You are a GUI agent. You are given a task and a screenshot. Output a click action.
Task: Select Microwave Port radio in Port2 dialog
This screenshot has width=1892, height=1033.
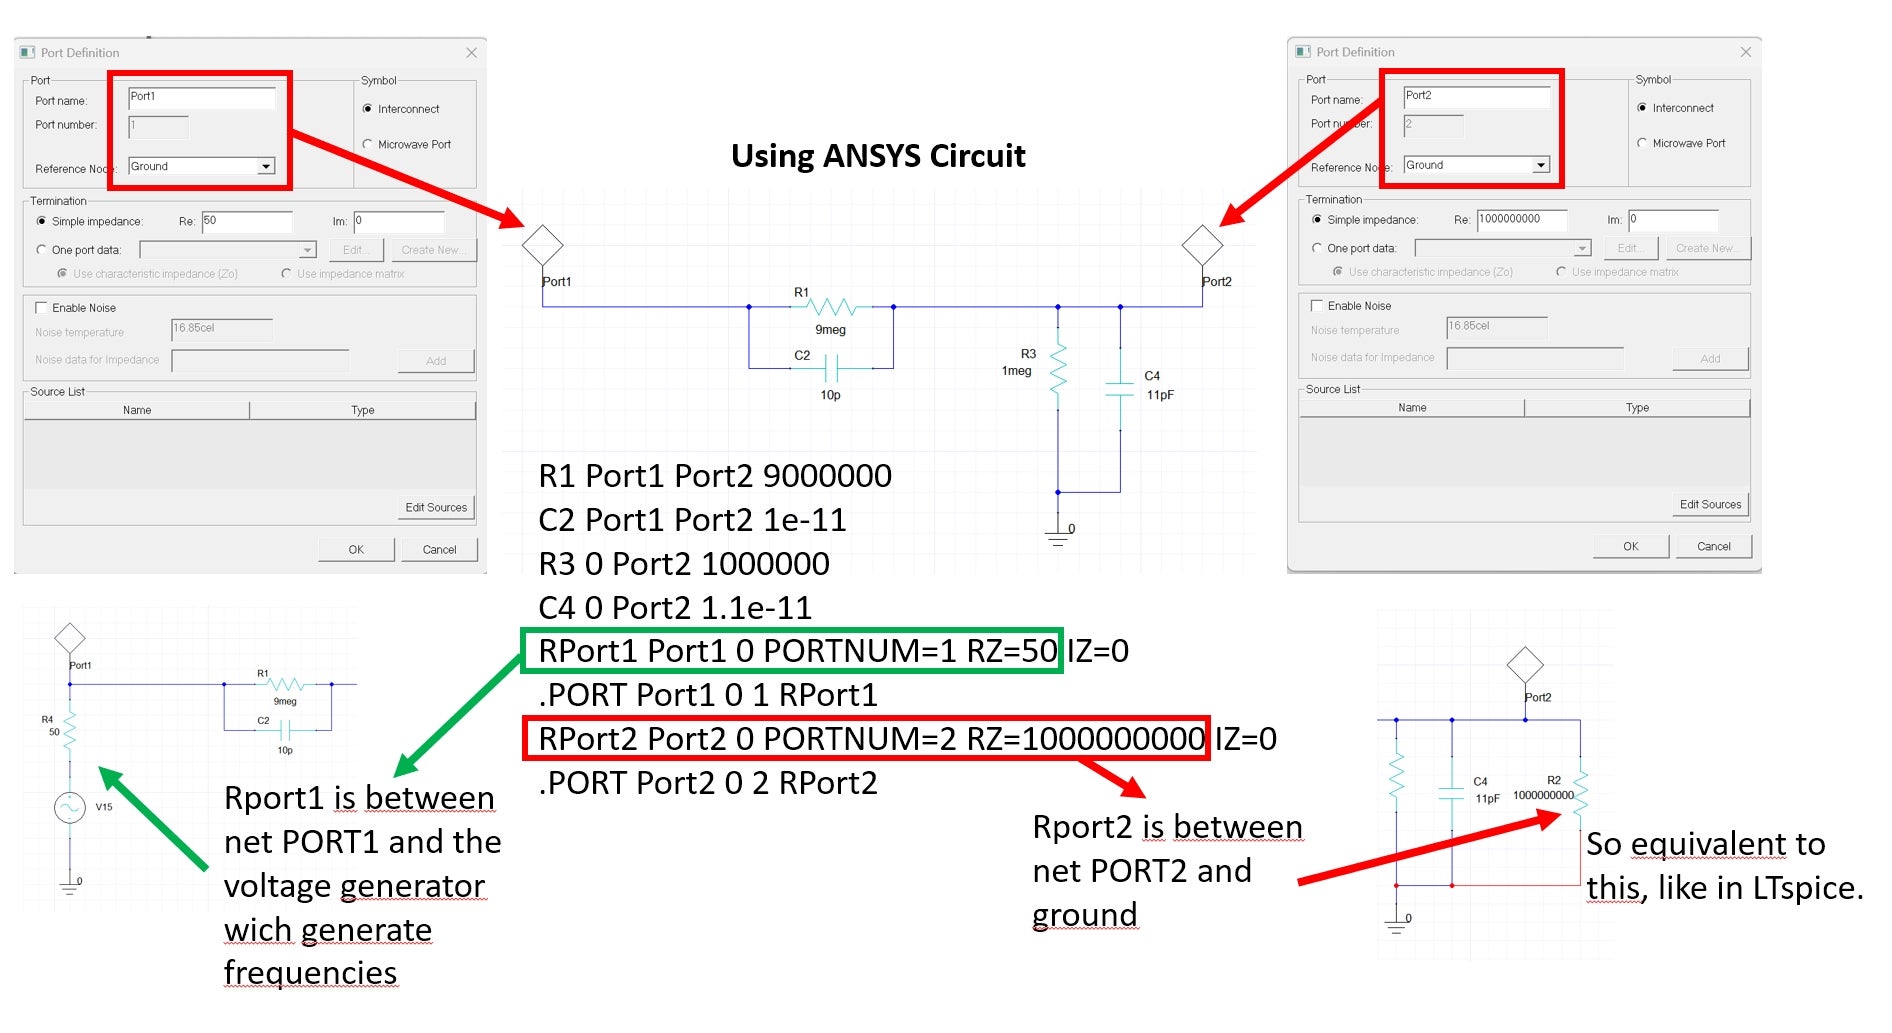[x=1642, y=143]
